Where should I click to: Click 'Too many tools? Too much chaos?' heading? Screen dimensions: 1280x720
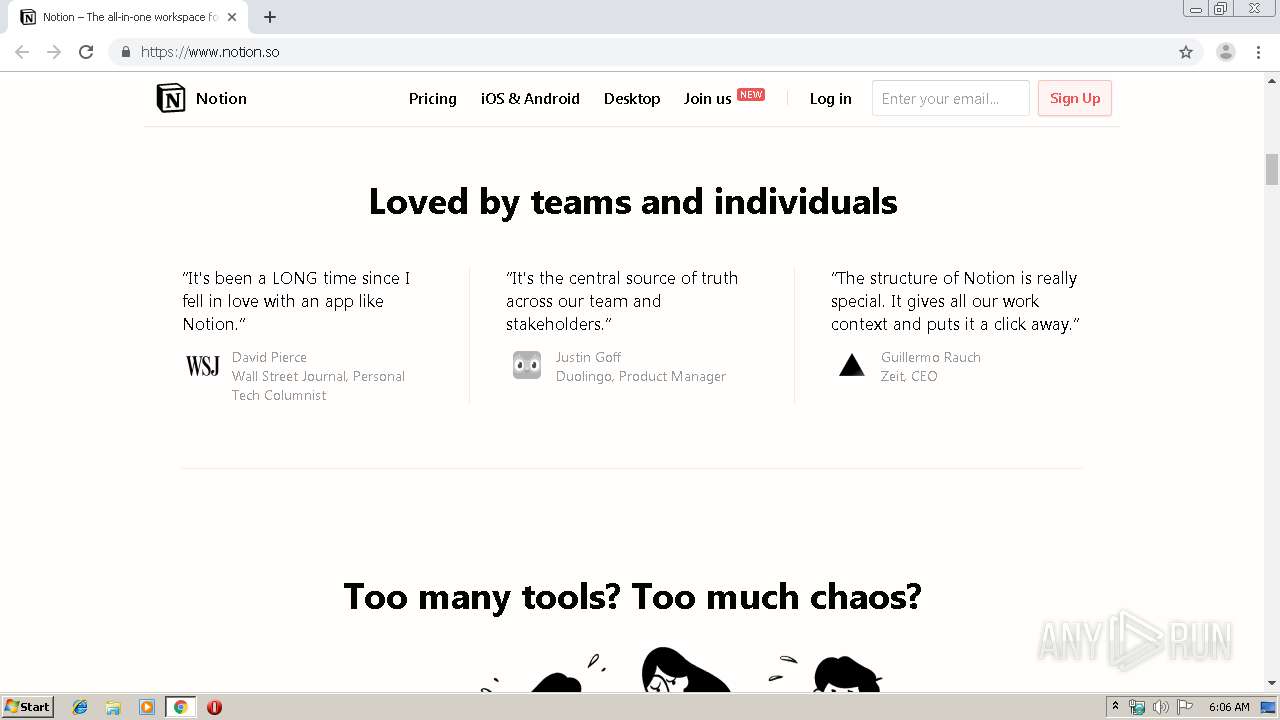(x=632, y=597)
